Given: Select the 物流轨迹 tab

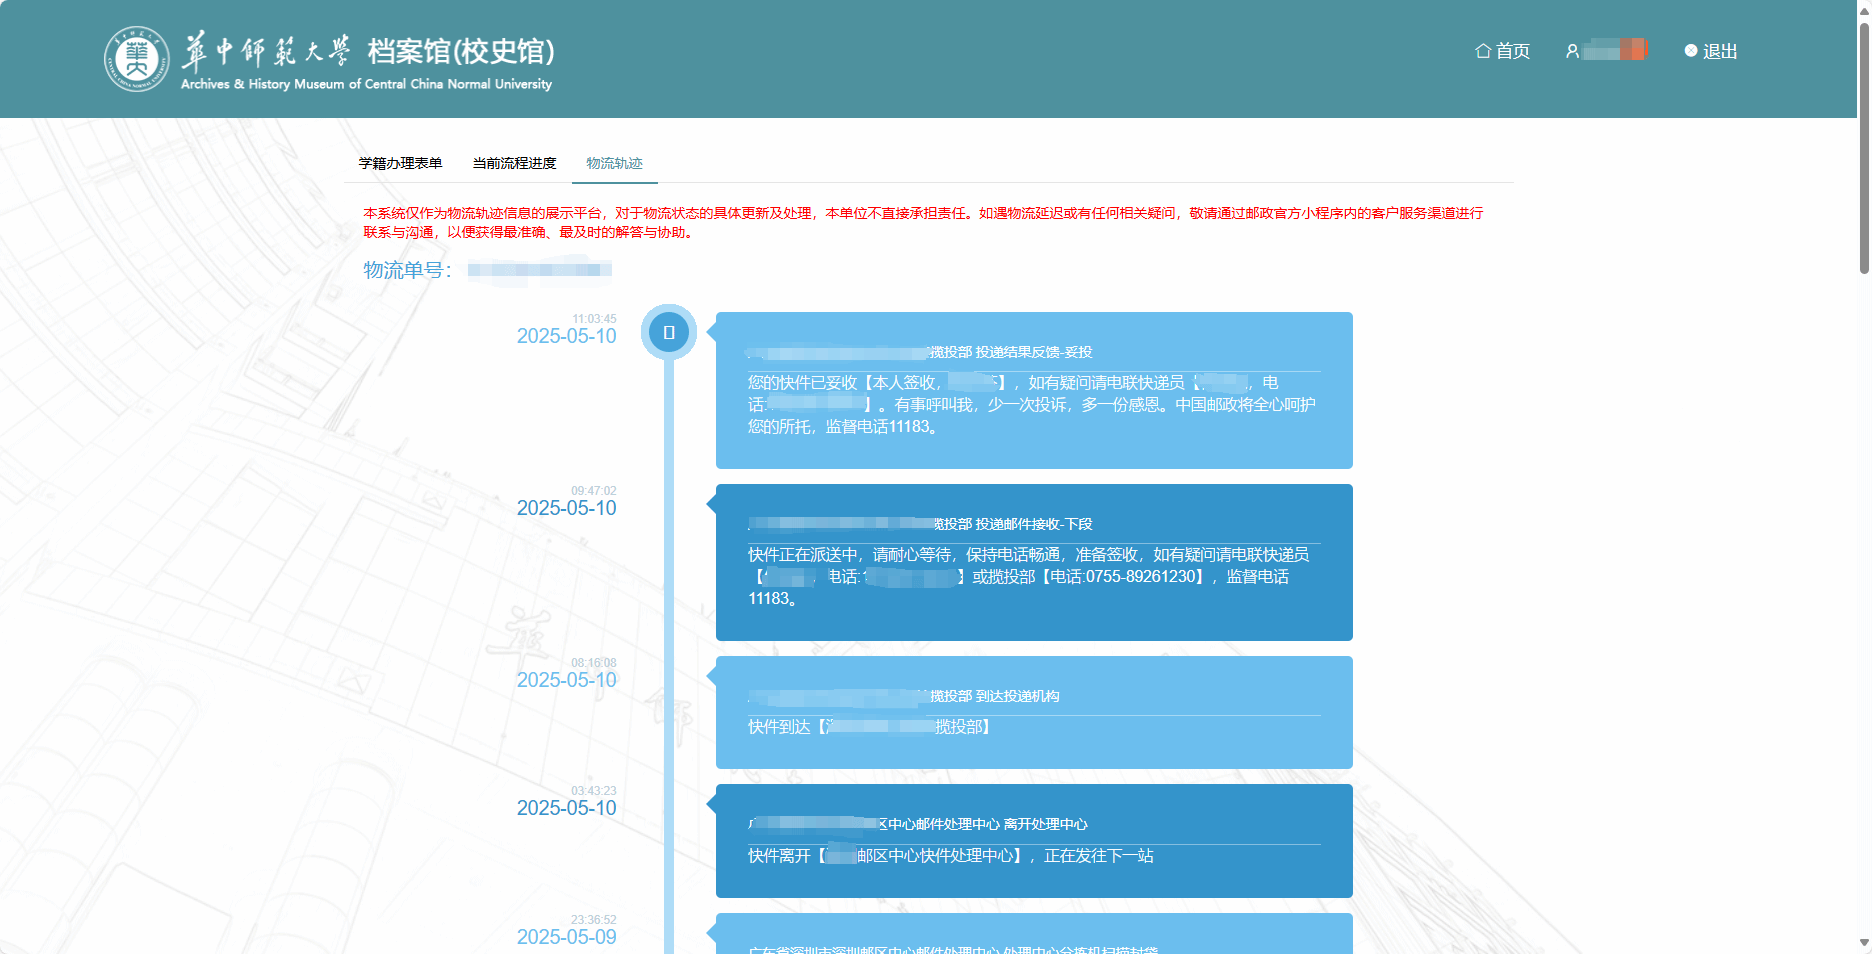Looking at the screenshot, I should click(614, 163).
